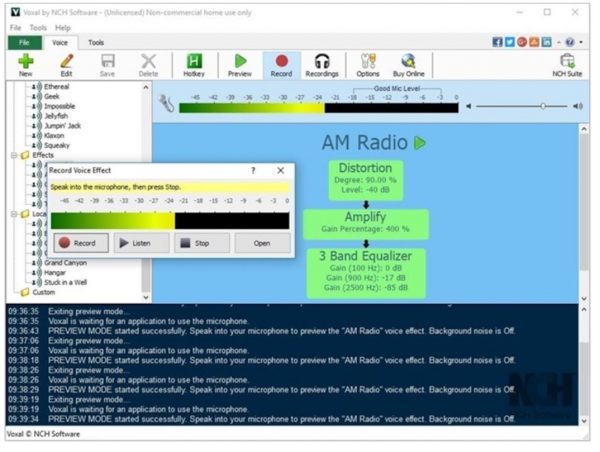Viewport: 600px width, 452px height.
Task: Select the Grand Canyon voice
Action: [67, 263]
